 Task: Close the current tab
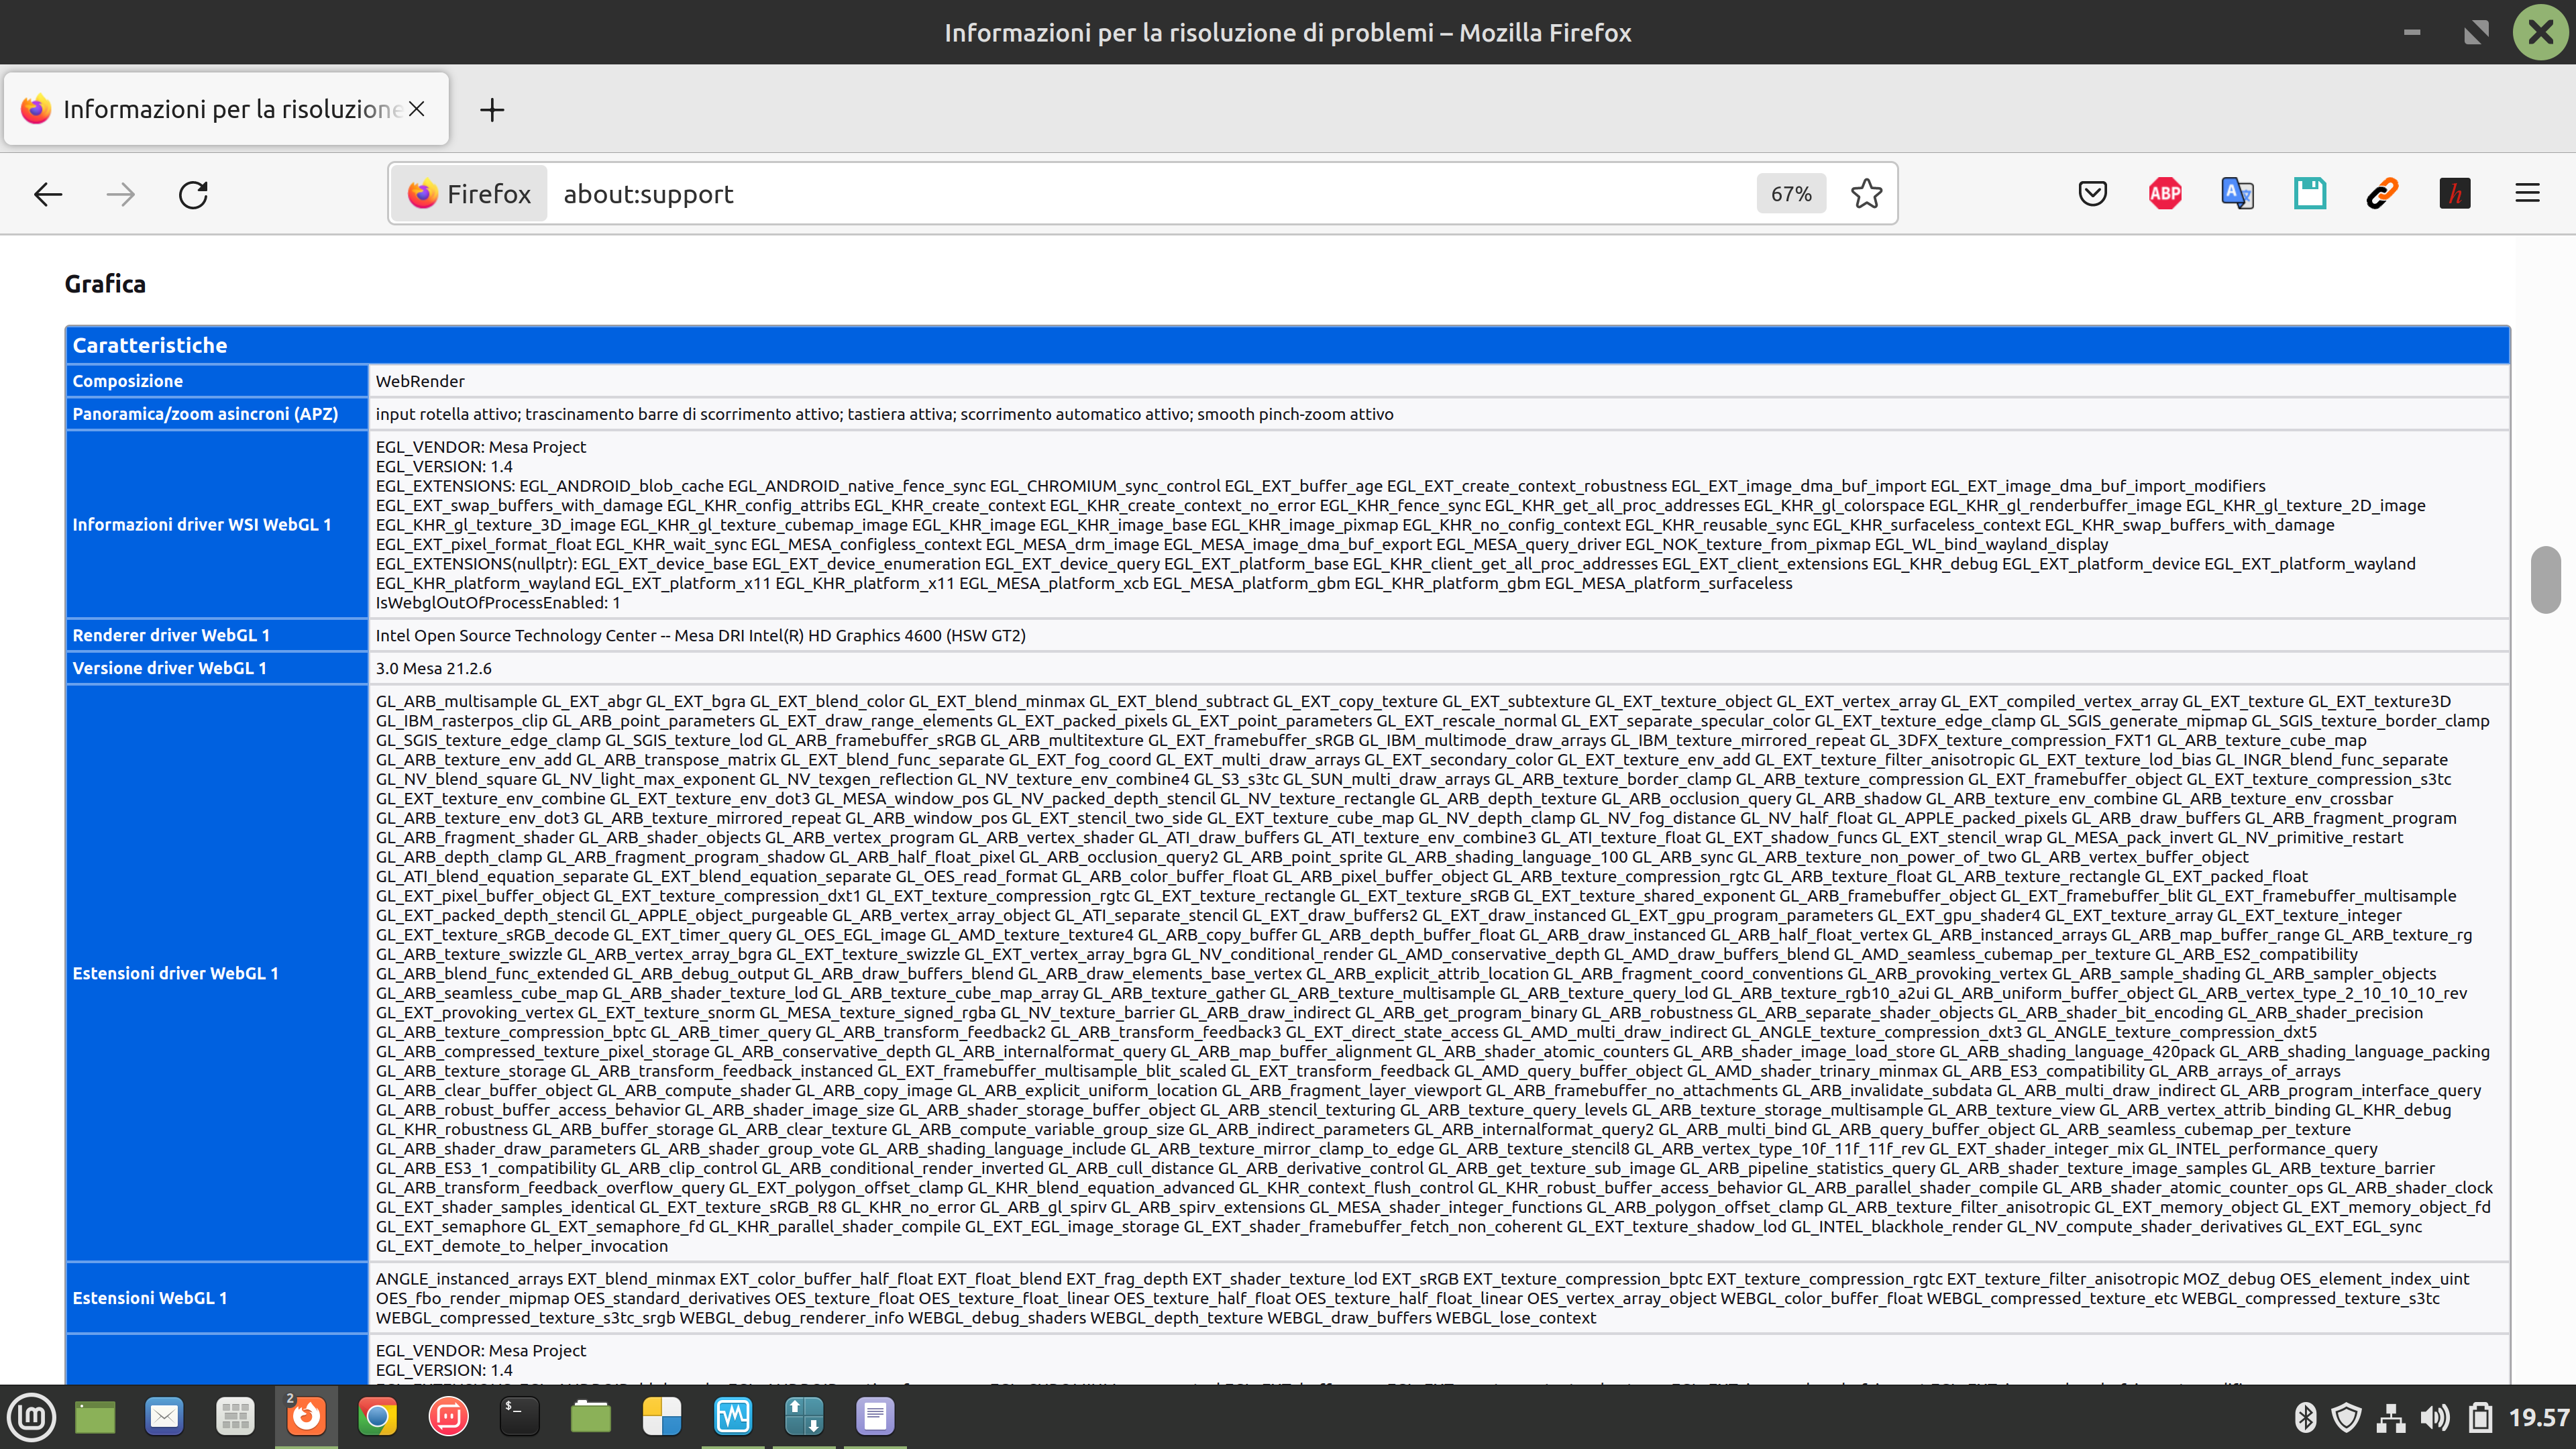tap(417, 109)
